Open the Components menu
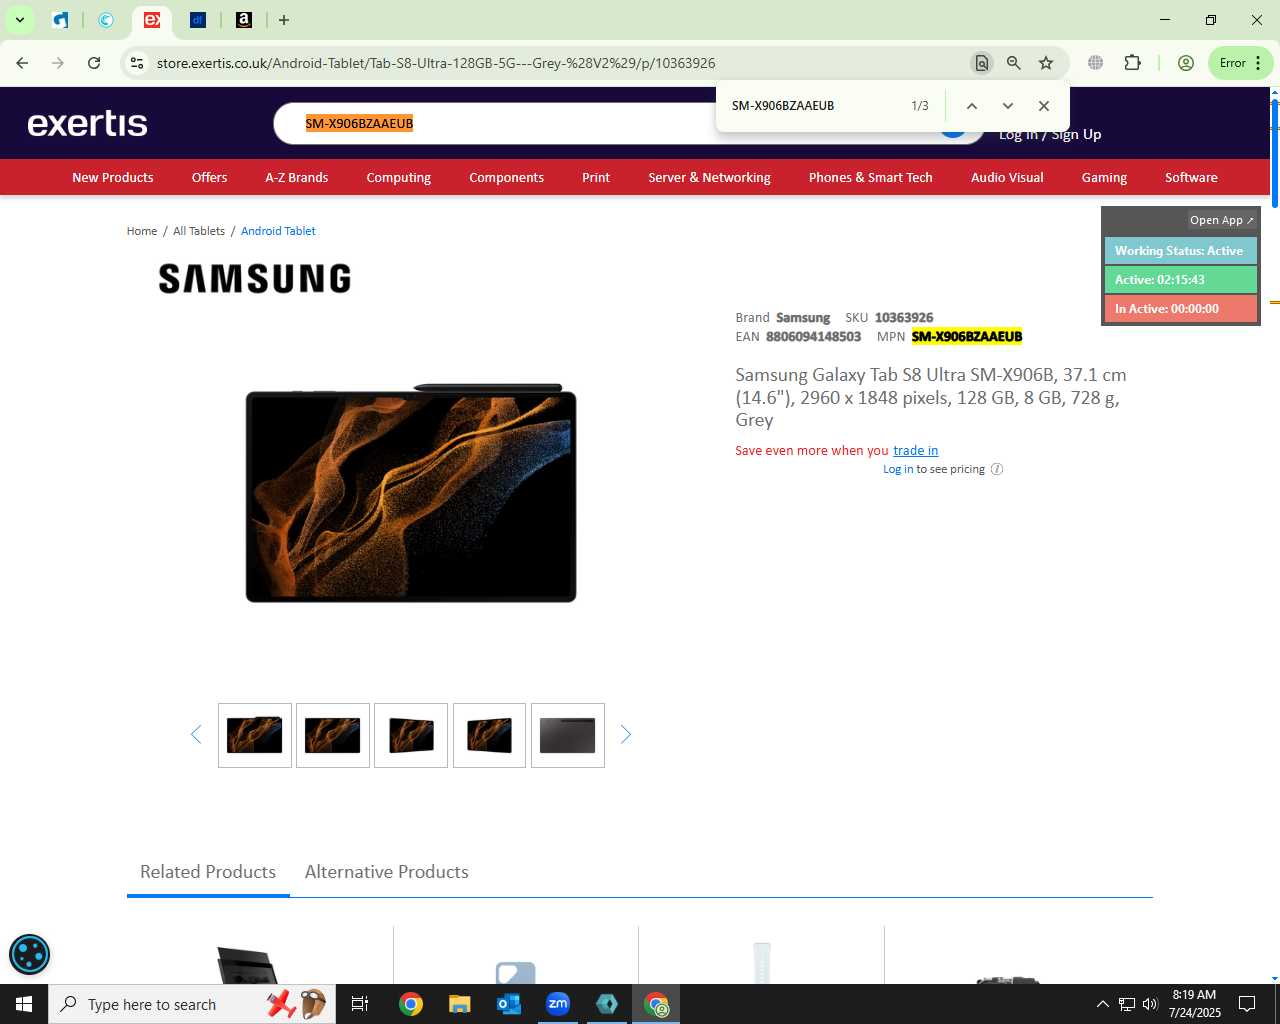 pos(506,177)
